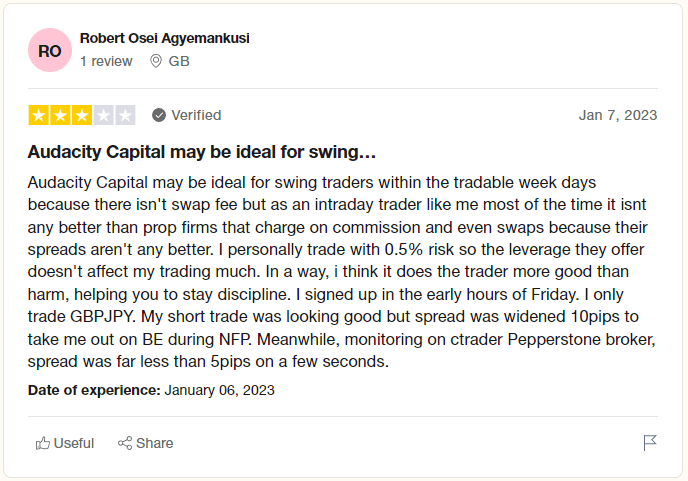Click the GB country label

click(x=179, y=61)
